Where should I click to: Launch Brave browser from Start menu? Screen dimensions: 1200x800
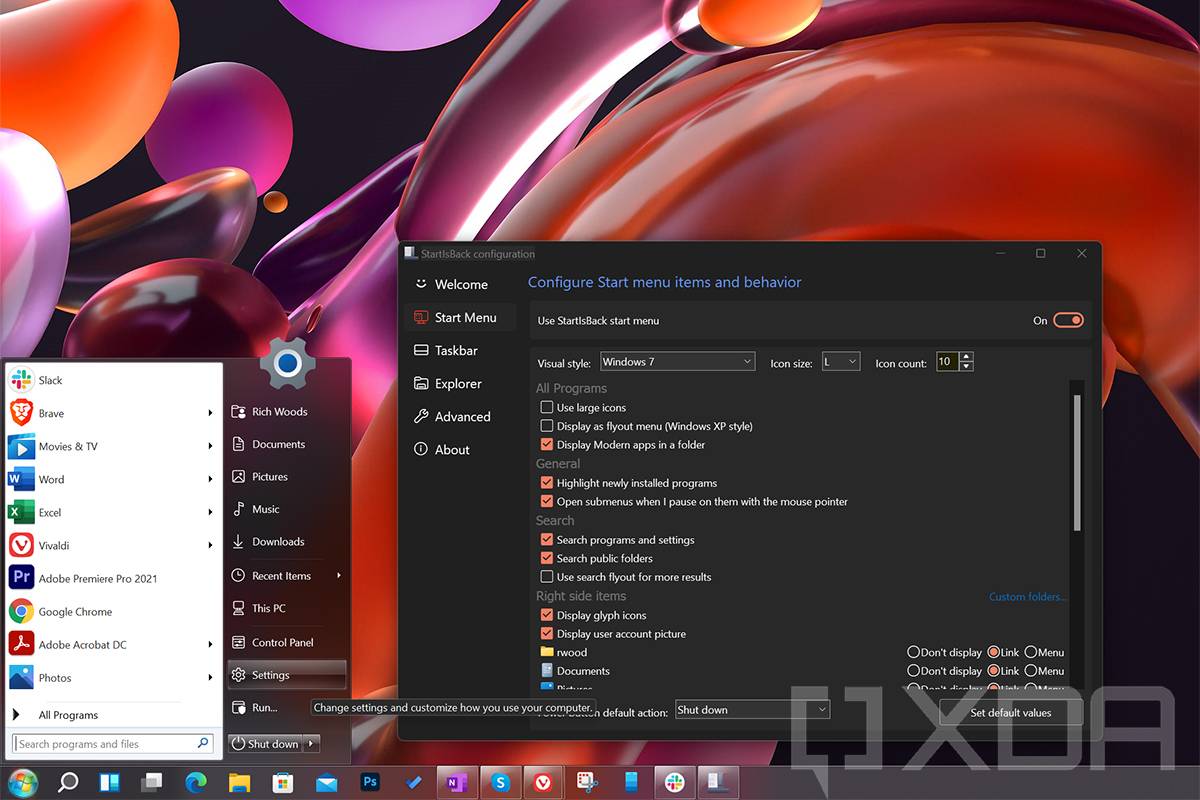click(51, 414)
